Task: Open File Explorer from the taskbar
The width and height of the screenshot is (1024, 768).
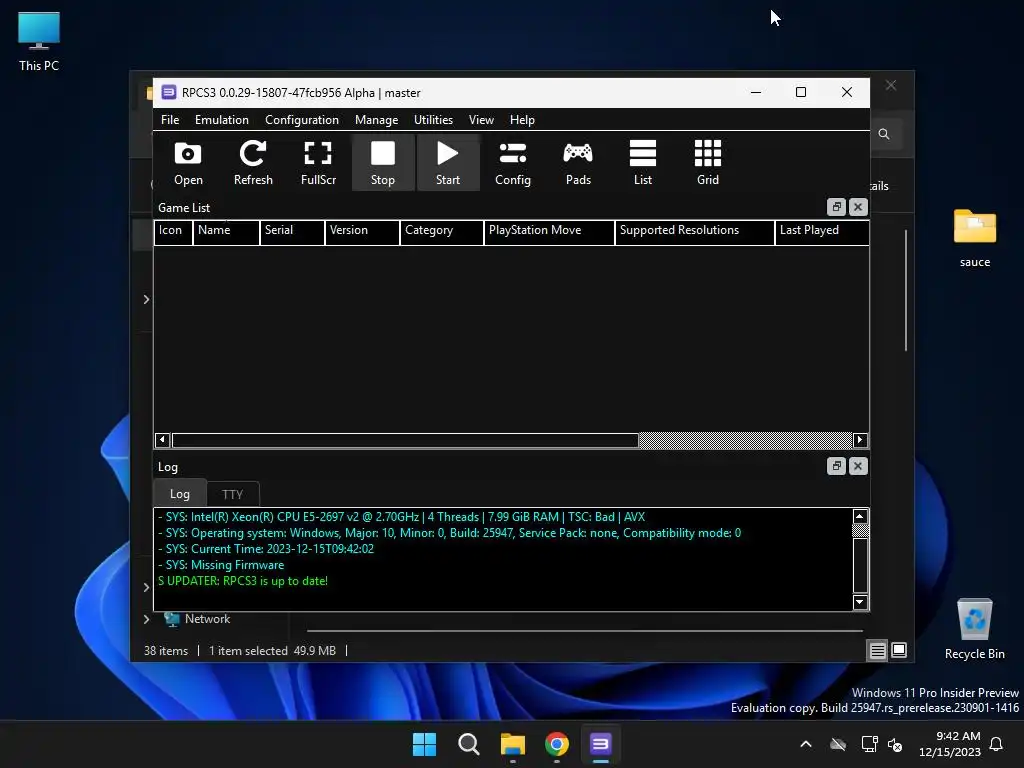Action: click(x=513, y=744)
